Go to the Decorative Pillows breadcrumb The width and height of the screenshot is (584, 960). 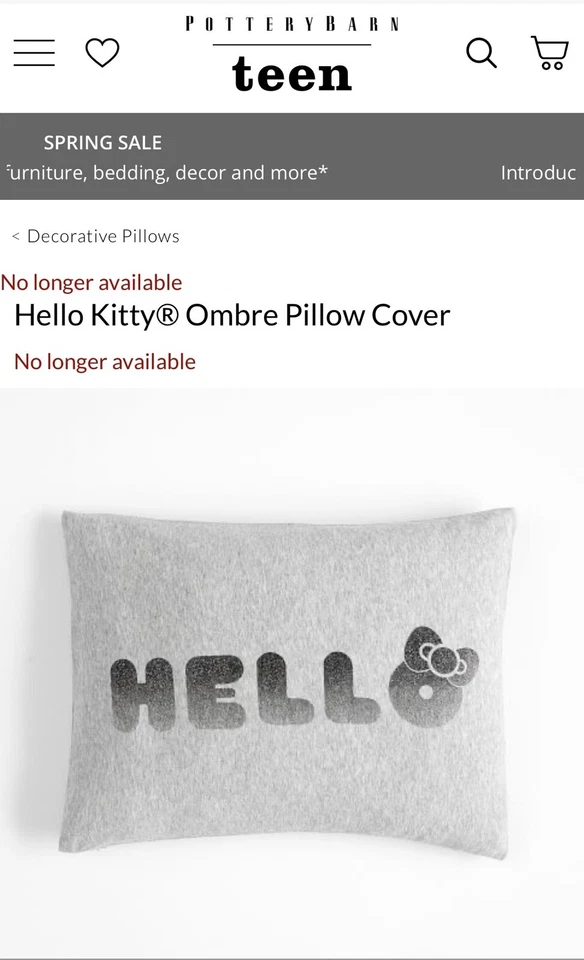pyautogui.click(x=103, y=236)
